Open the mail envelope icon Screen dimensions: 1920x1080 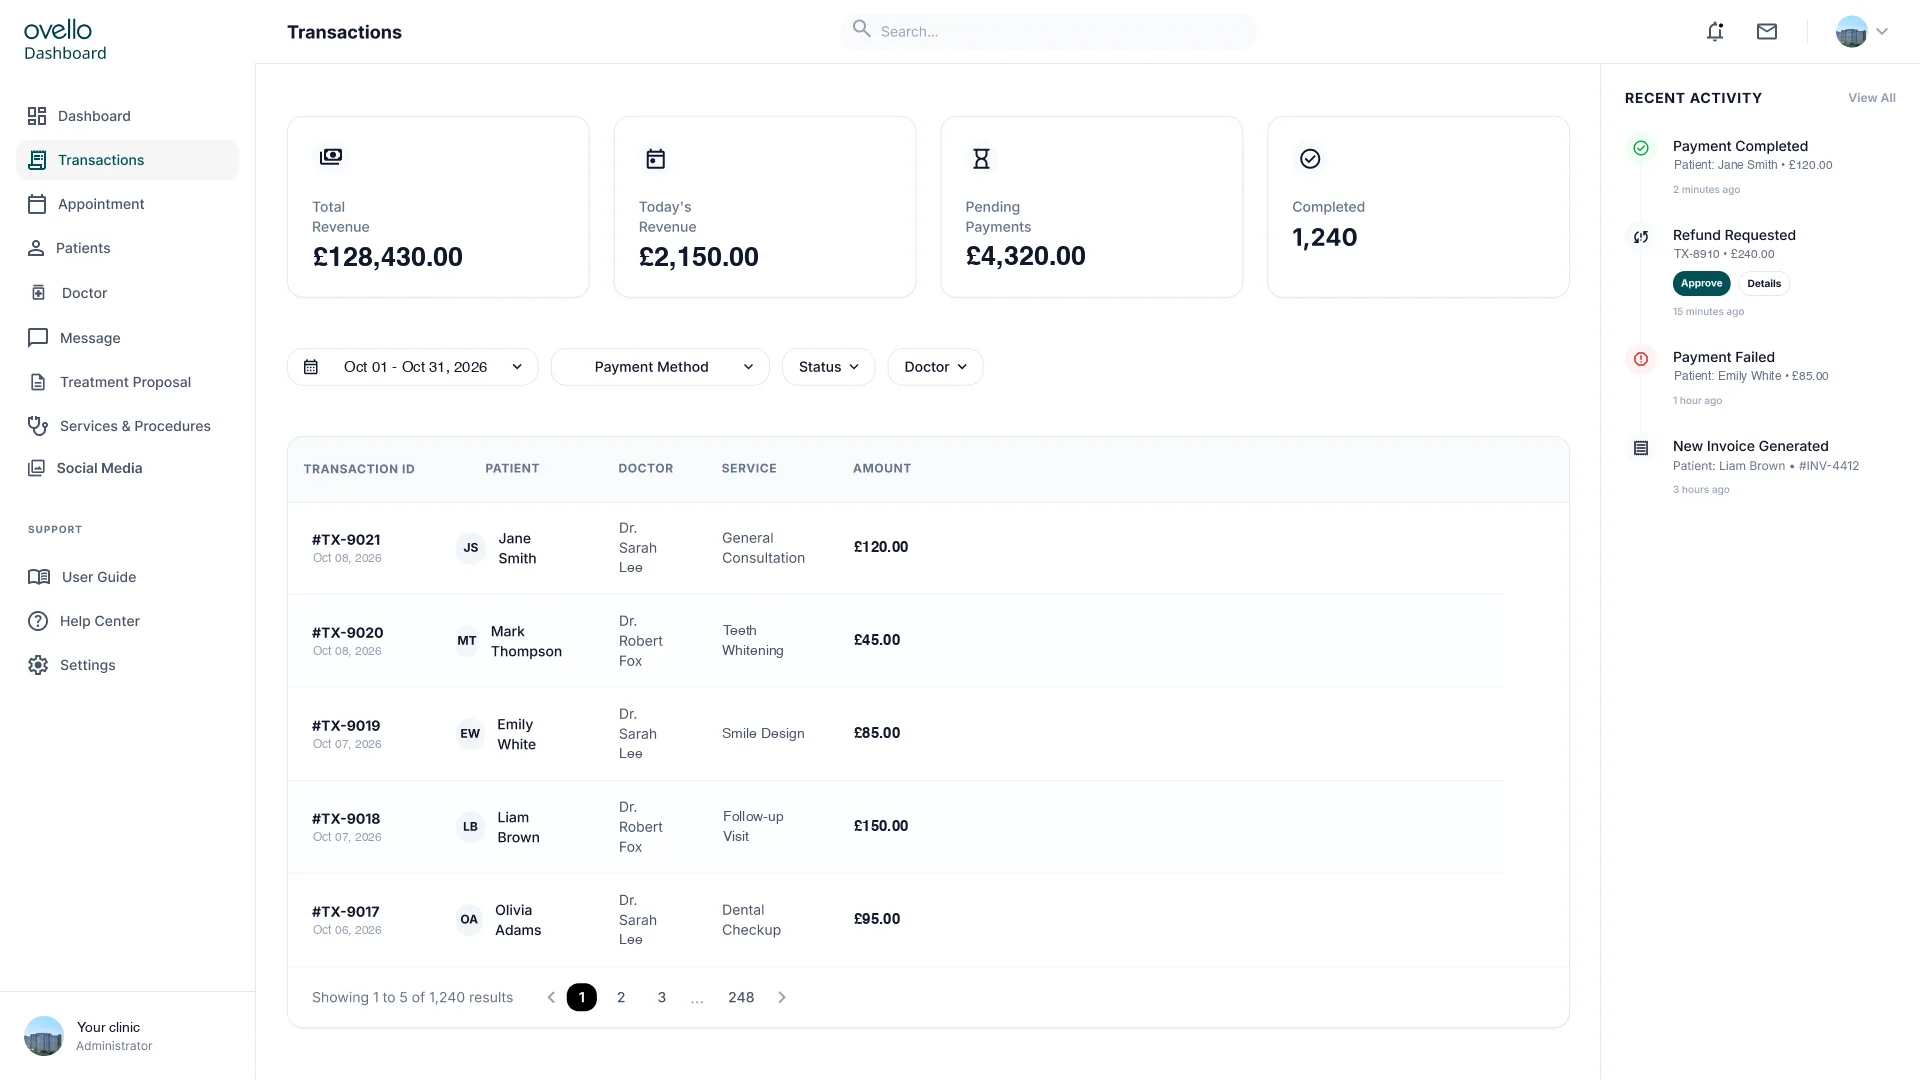tap(1767, 32)
